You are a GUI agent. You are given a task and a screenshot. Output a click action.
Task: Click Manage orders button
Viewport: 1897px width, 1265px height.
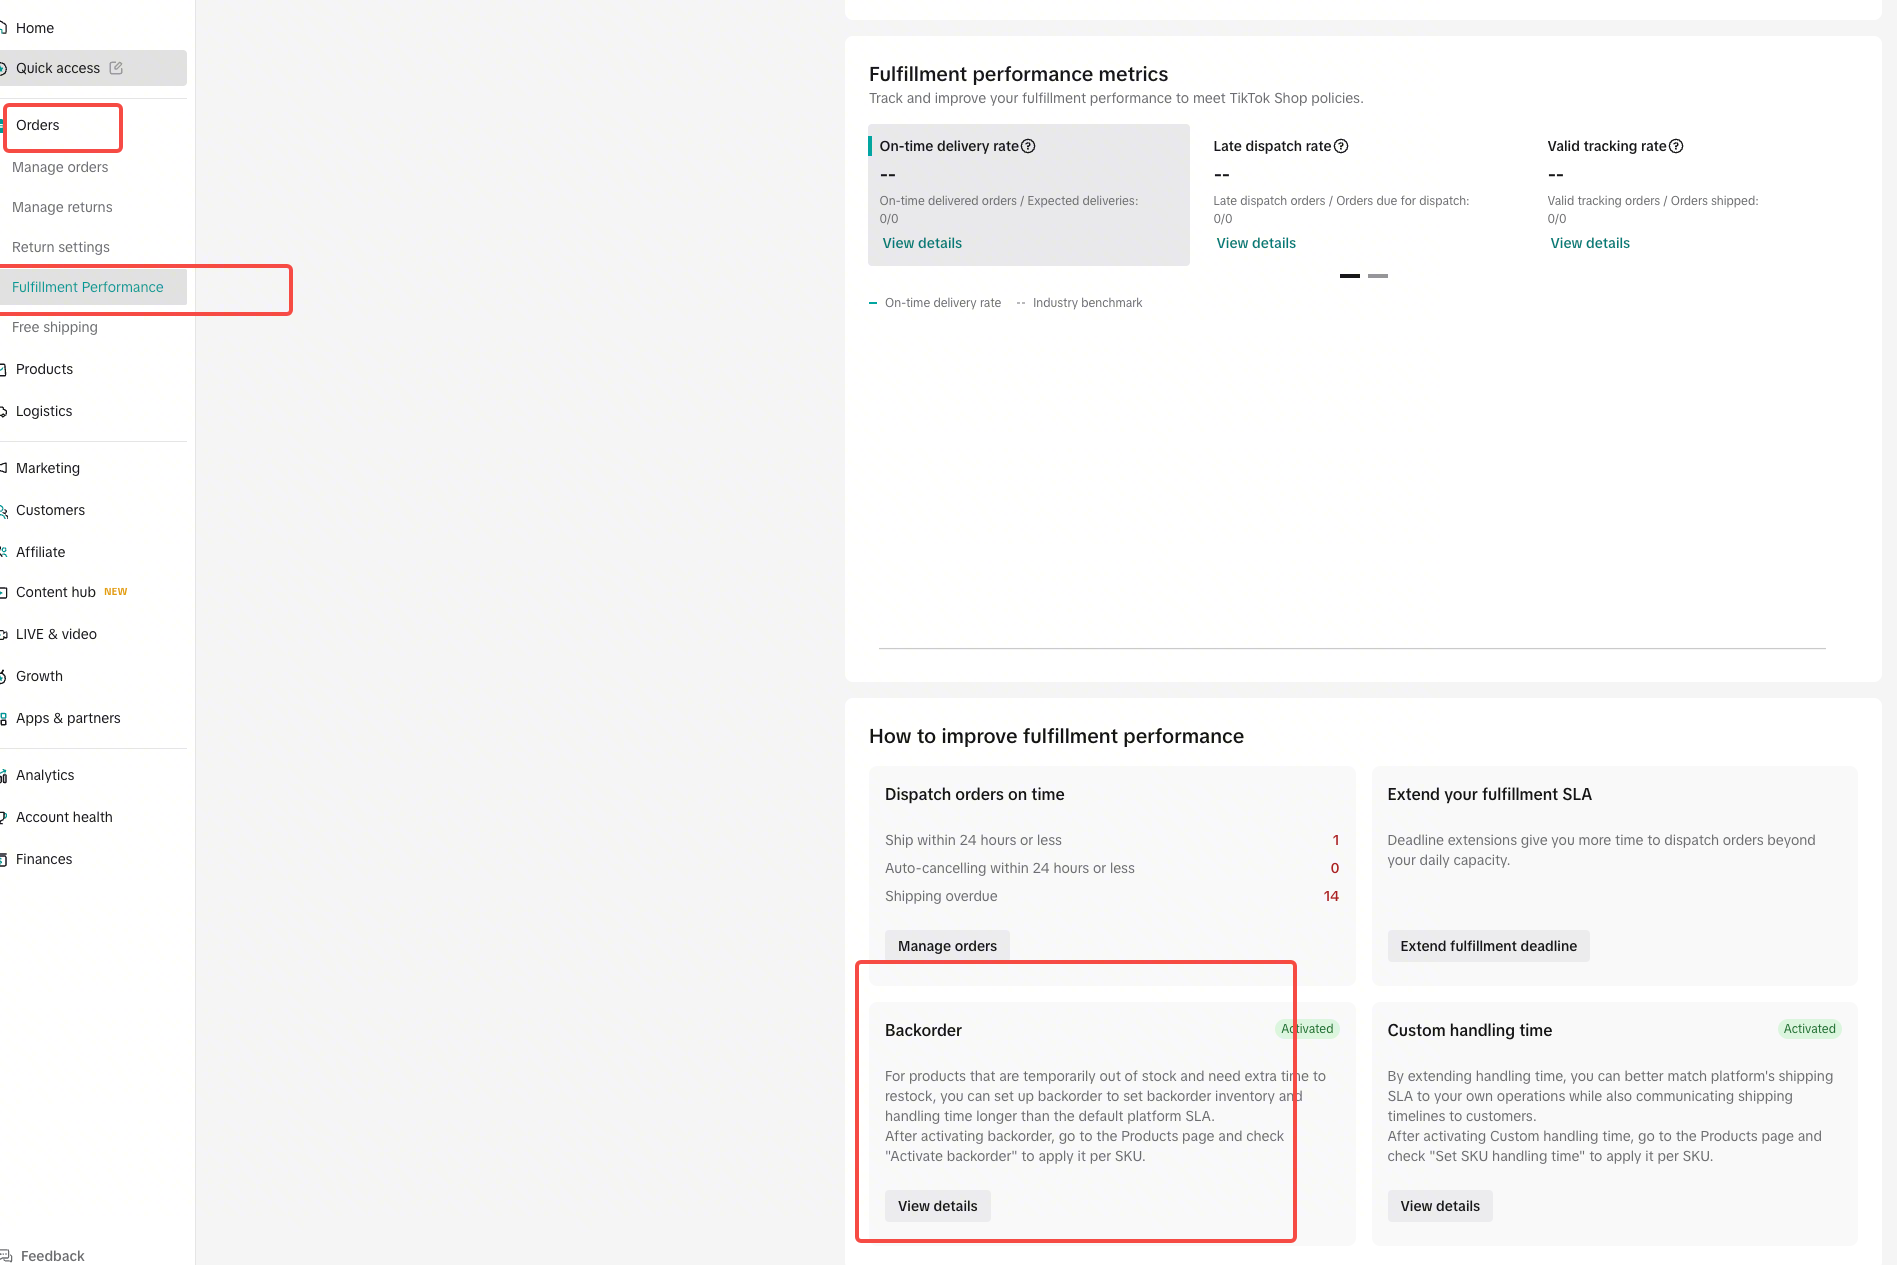click(x=947, y=946)
